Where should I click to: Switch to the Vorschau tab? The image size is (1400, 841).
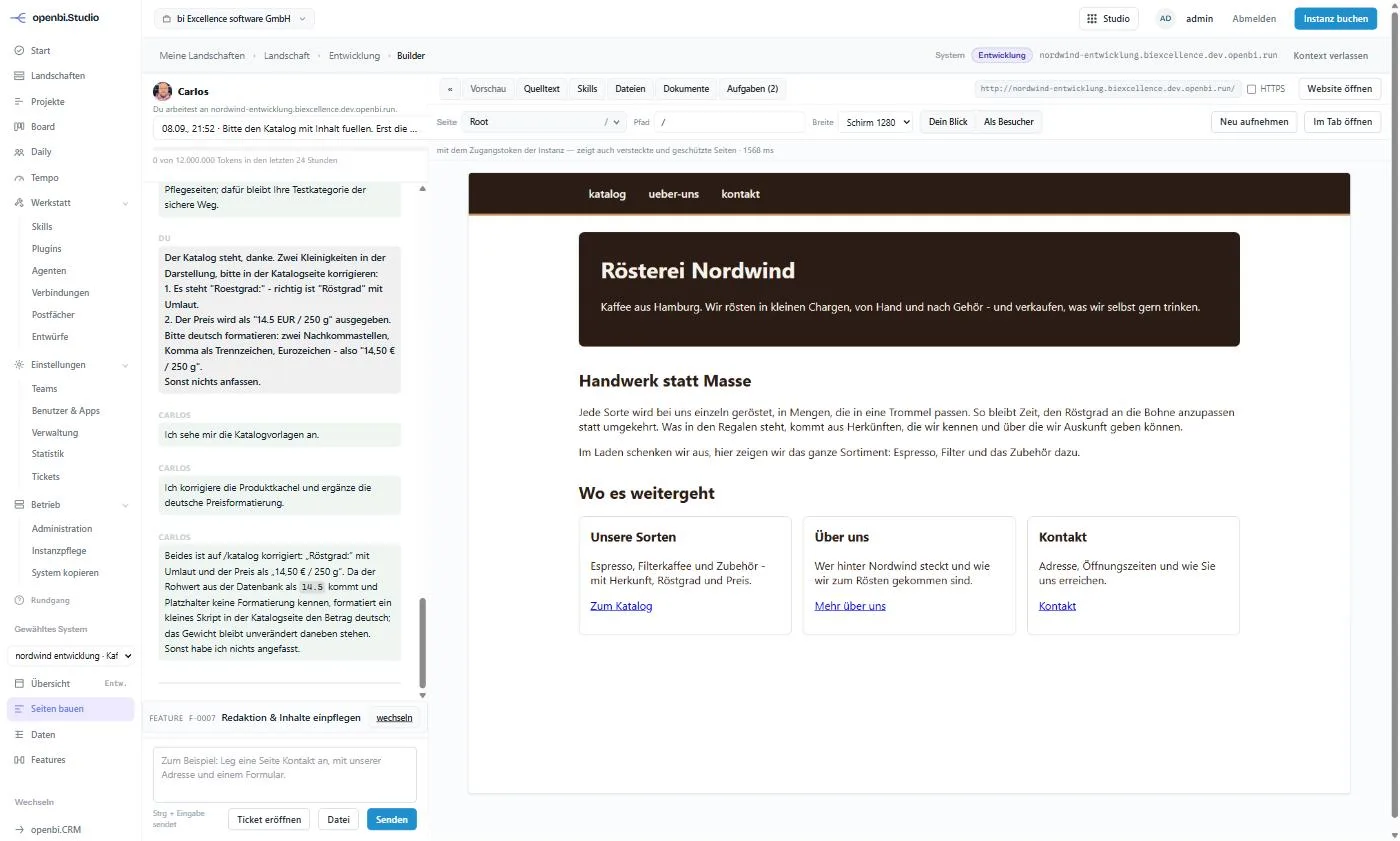[488, 89]
